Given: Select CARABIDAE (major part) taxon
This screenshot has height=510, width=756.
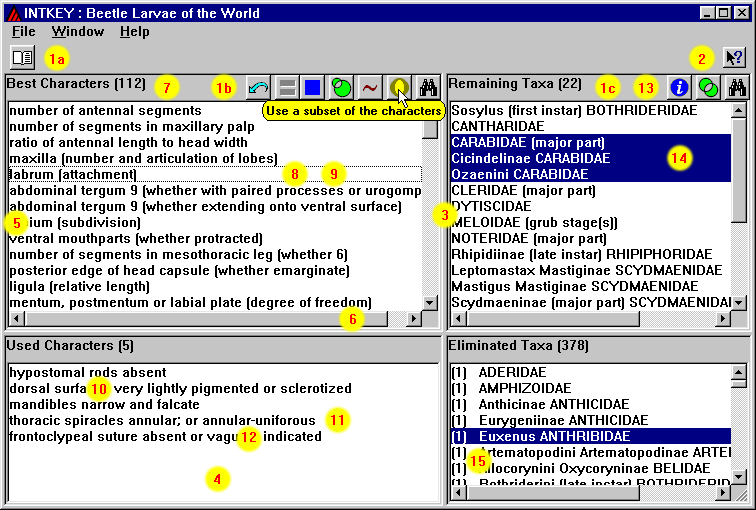Looking at the screenshot, I should [x=591, y=142].
